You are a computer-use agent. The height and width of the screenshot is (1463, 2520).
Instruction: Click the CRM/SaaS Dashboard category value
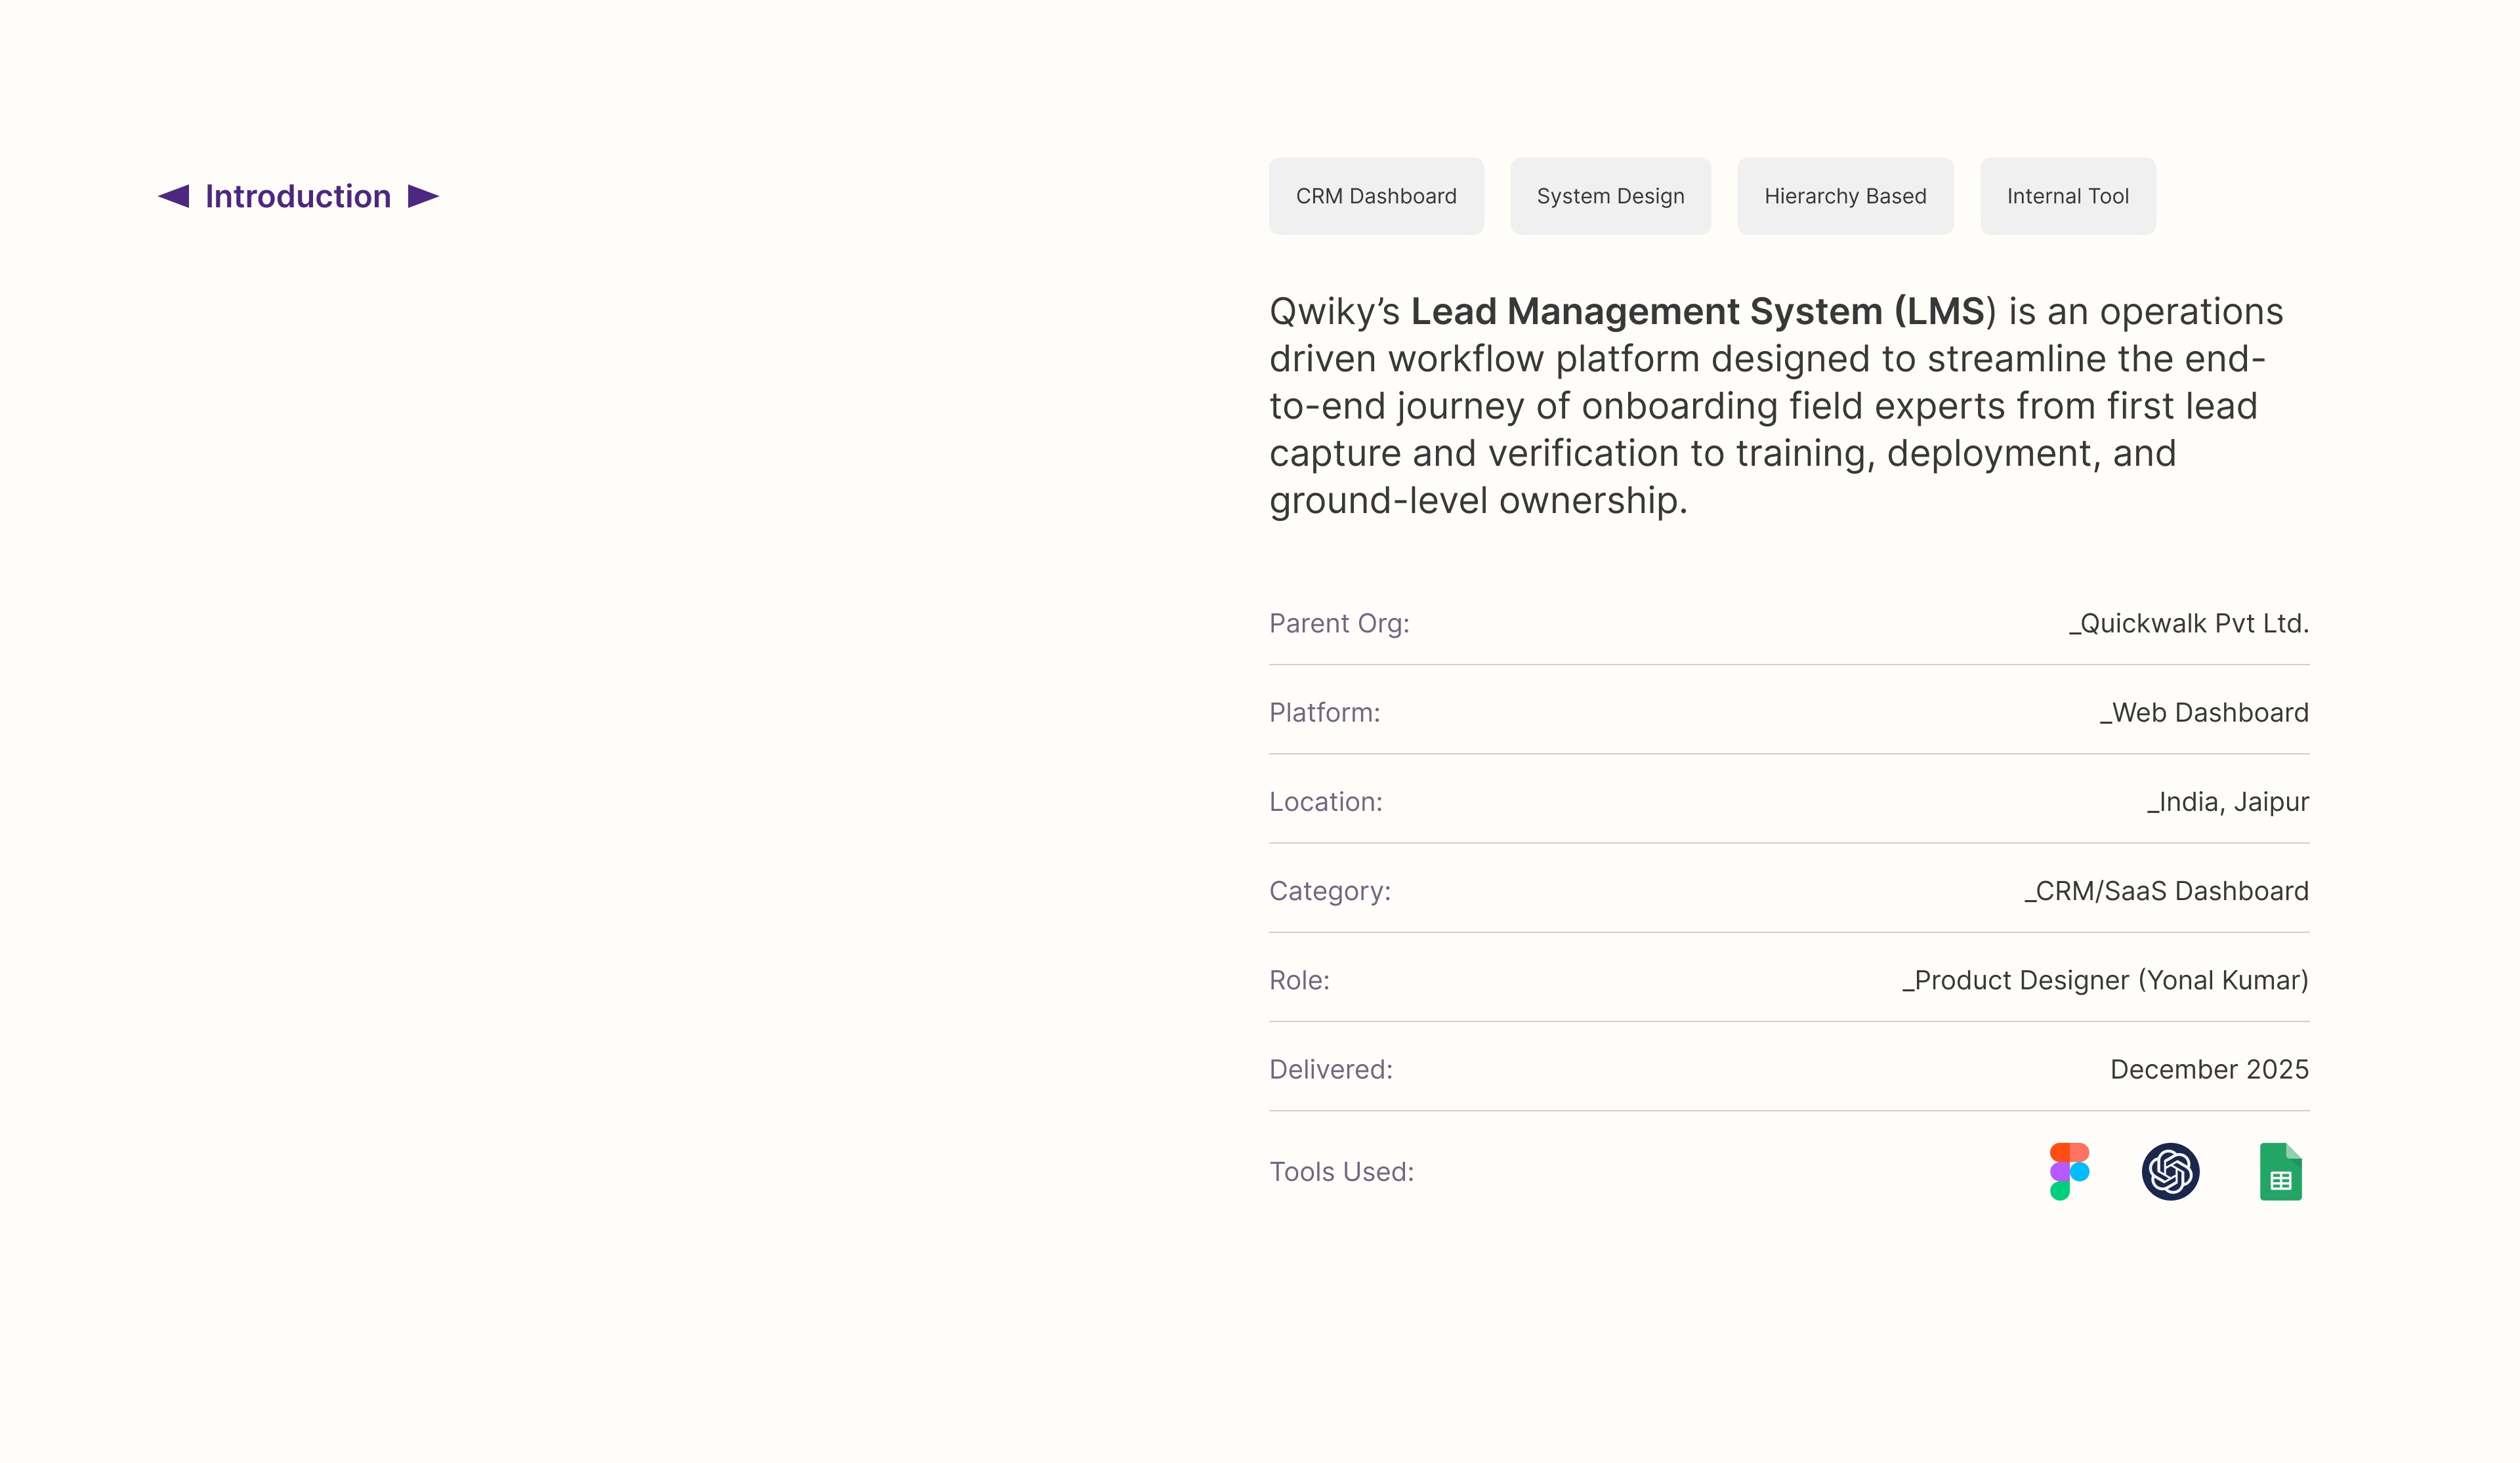[2166, 890]
